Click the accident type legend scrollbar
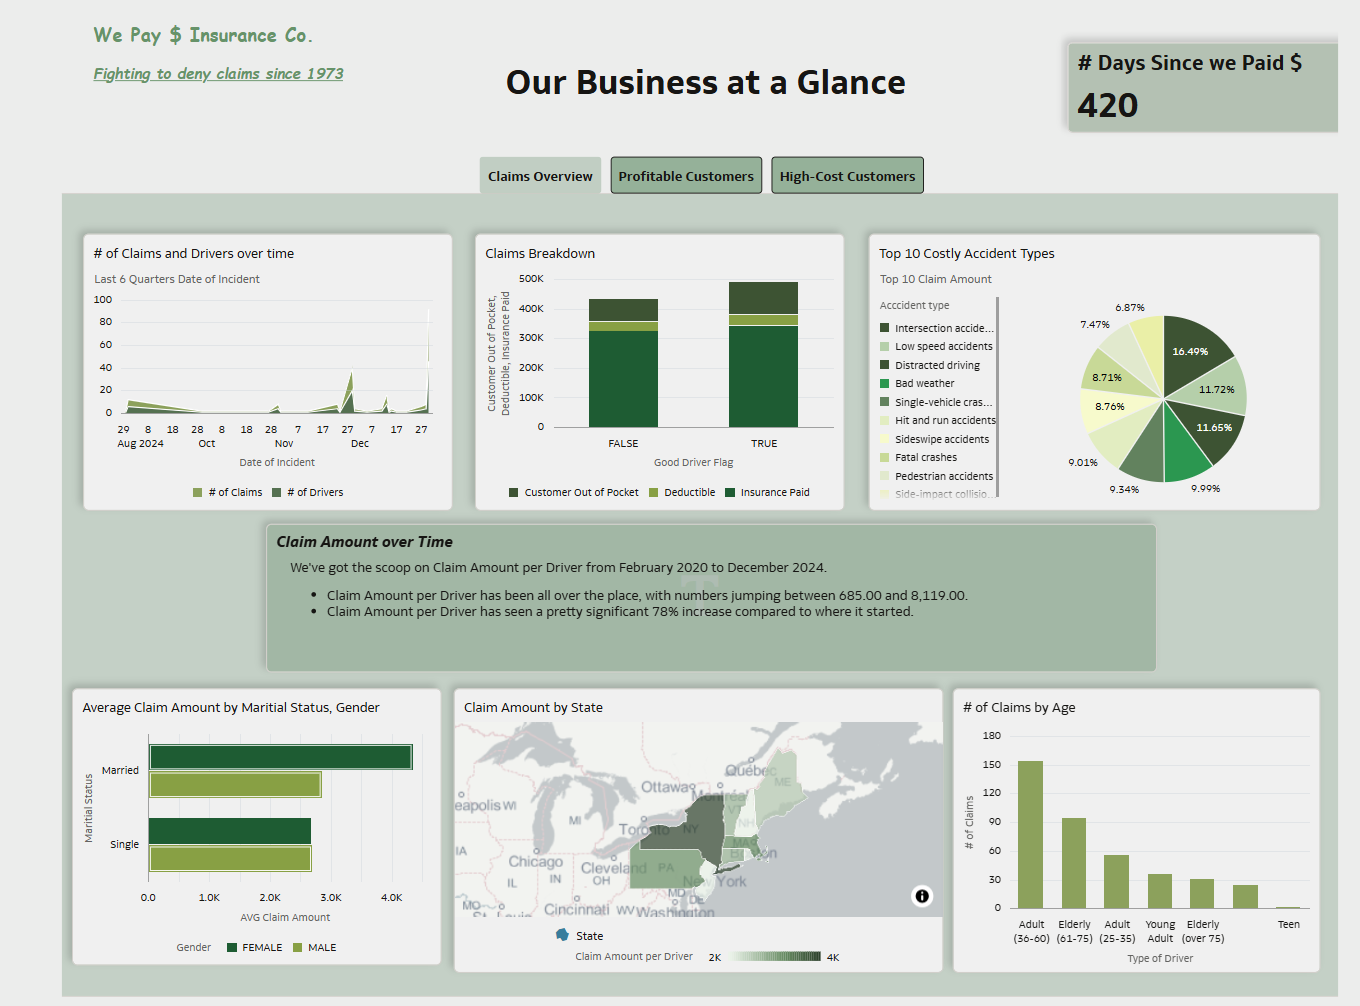 point(998,397)
